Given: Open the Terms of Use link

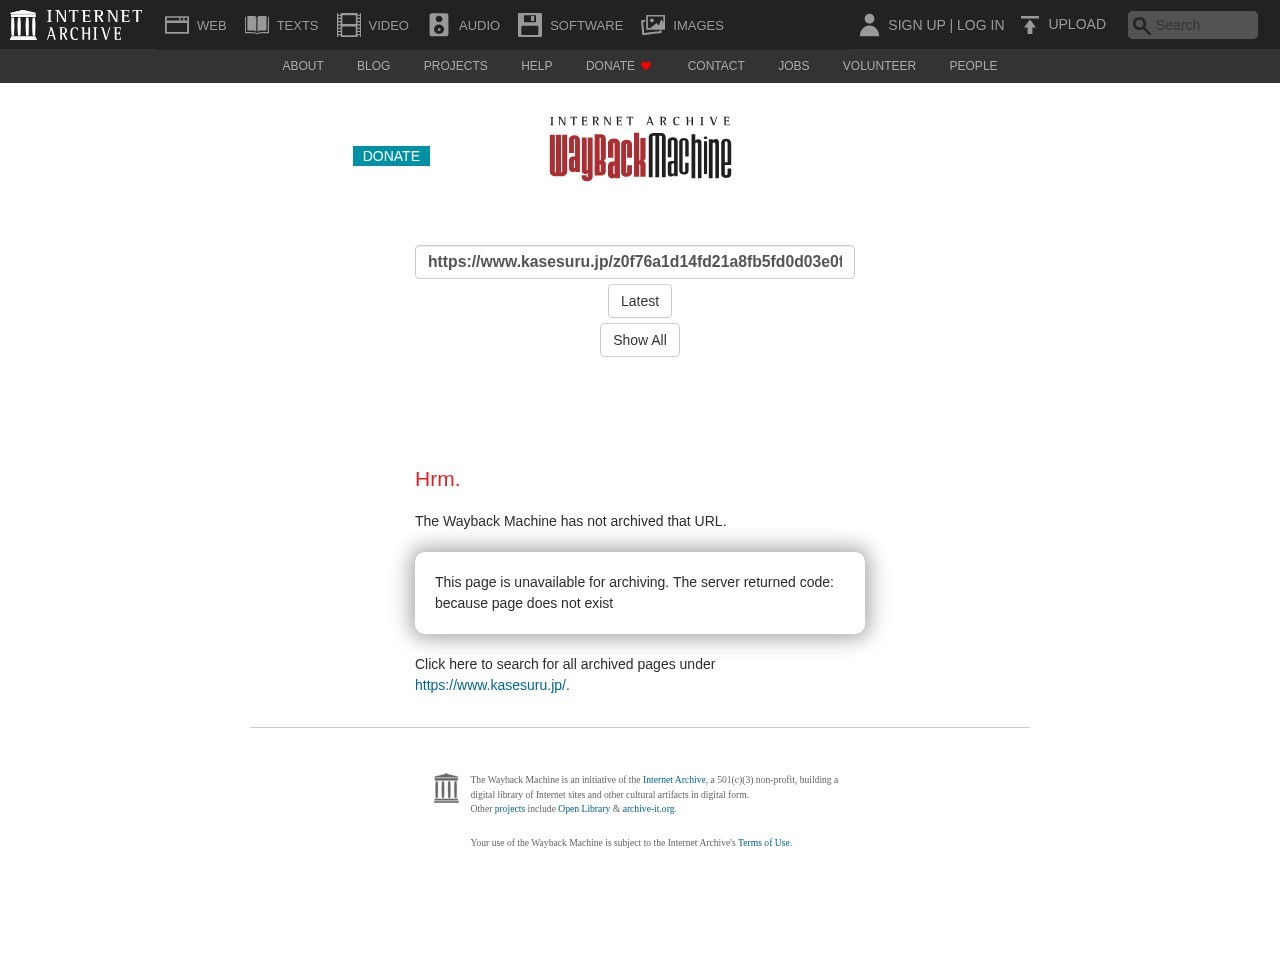Looking at the screenshot, I should pos(763,843).
